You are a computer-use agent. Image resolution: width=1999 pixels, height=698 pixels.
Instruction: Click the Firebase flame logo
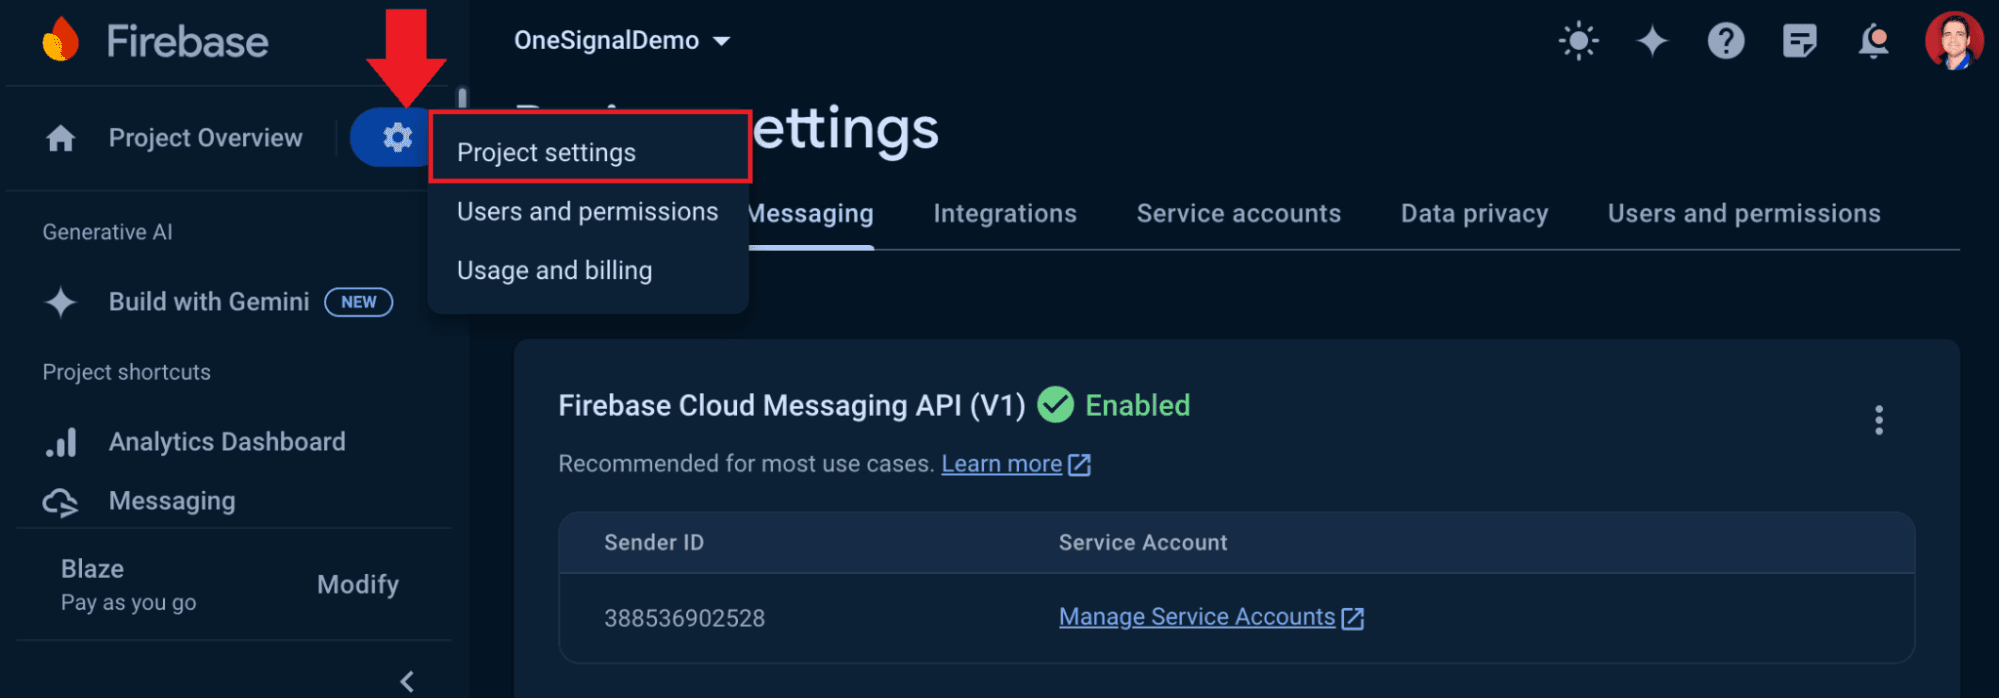click(61, 41)
